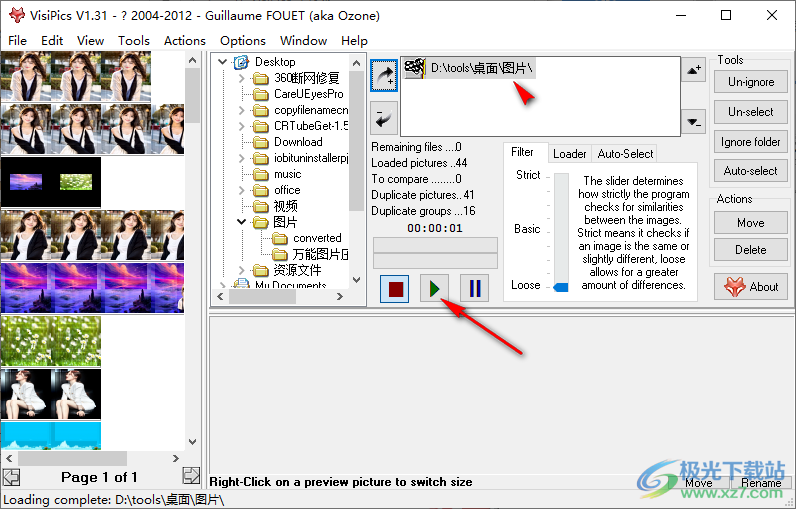Click the remove folder arrow icon
The image size is (796, 509).
[384, 118]
